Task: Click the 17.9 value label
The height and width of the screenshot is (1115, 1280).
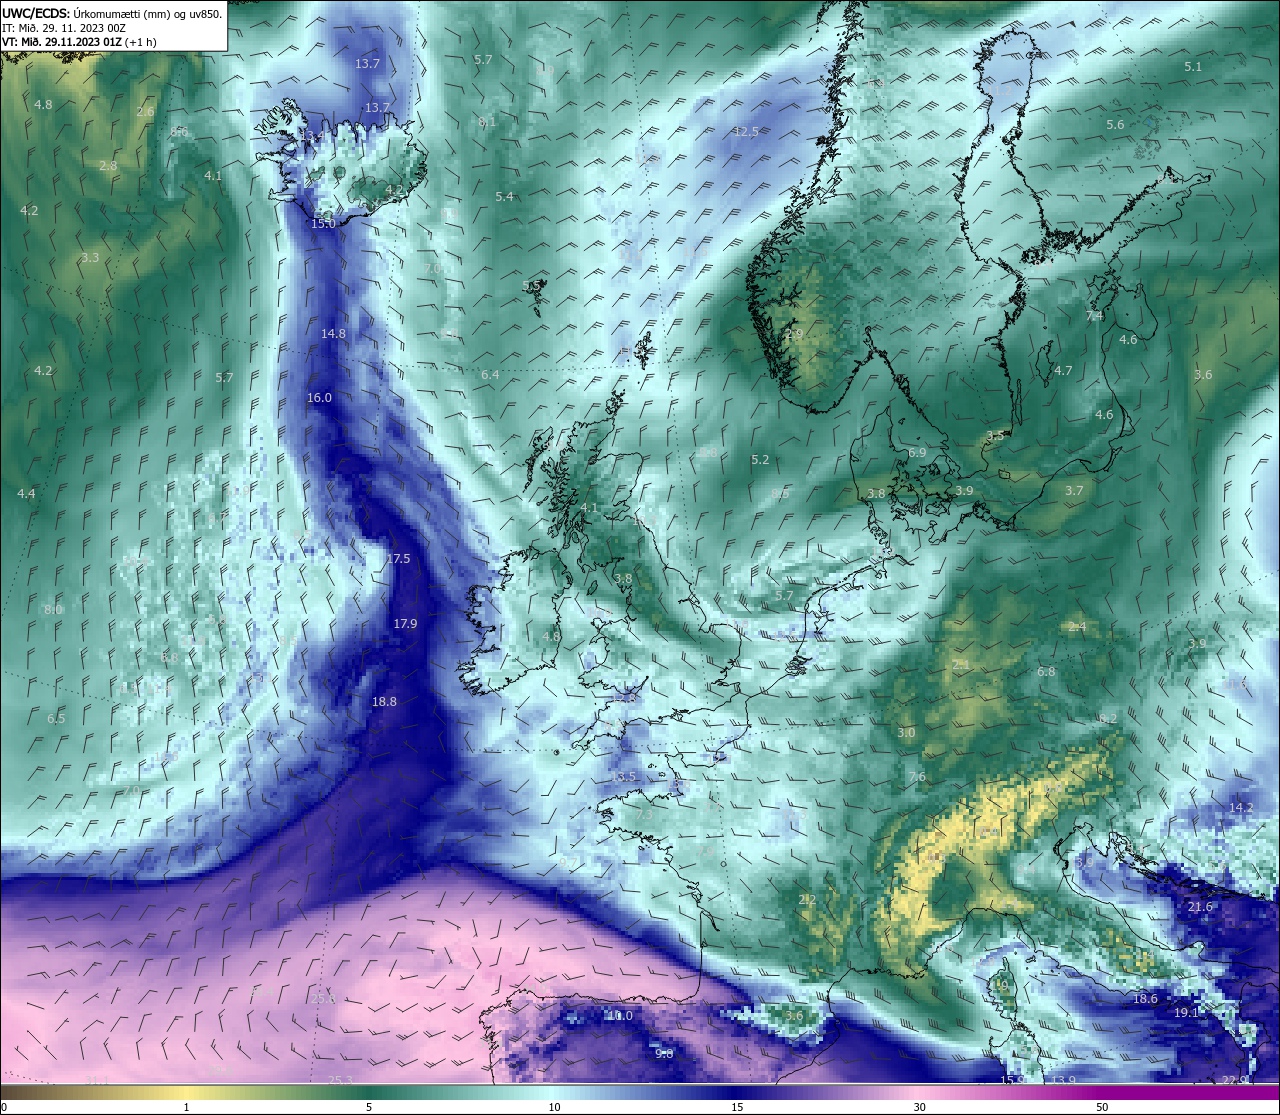Action: pos(405,624)
